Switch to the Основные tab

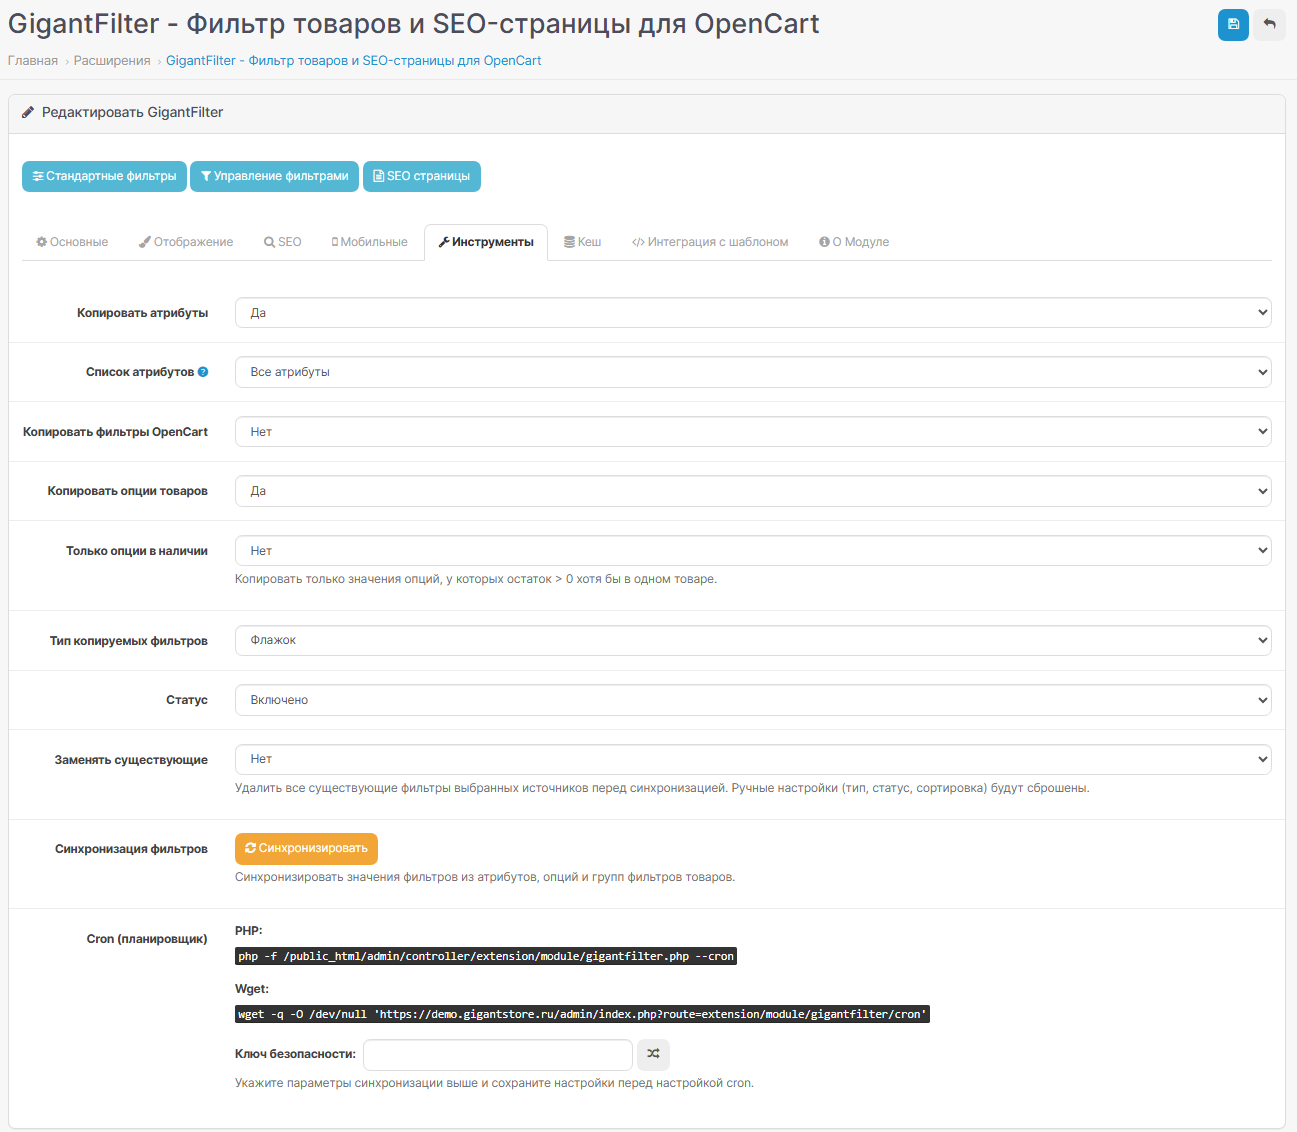pyautogui.click(x=72, y=242)
